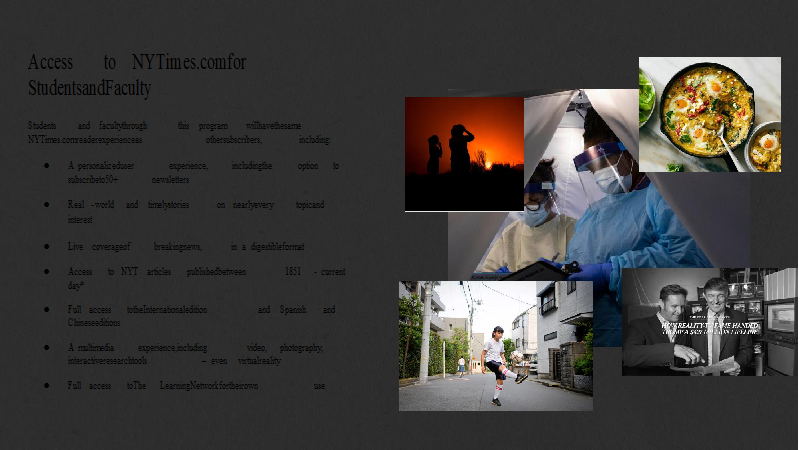This screenshot has height=450, width=800.
Task: Click the bullet dot before 'Live coverage'
Action: pos(45,246)
